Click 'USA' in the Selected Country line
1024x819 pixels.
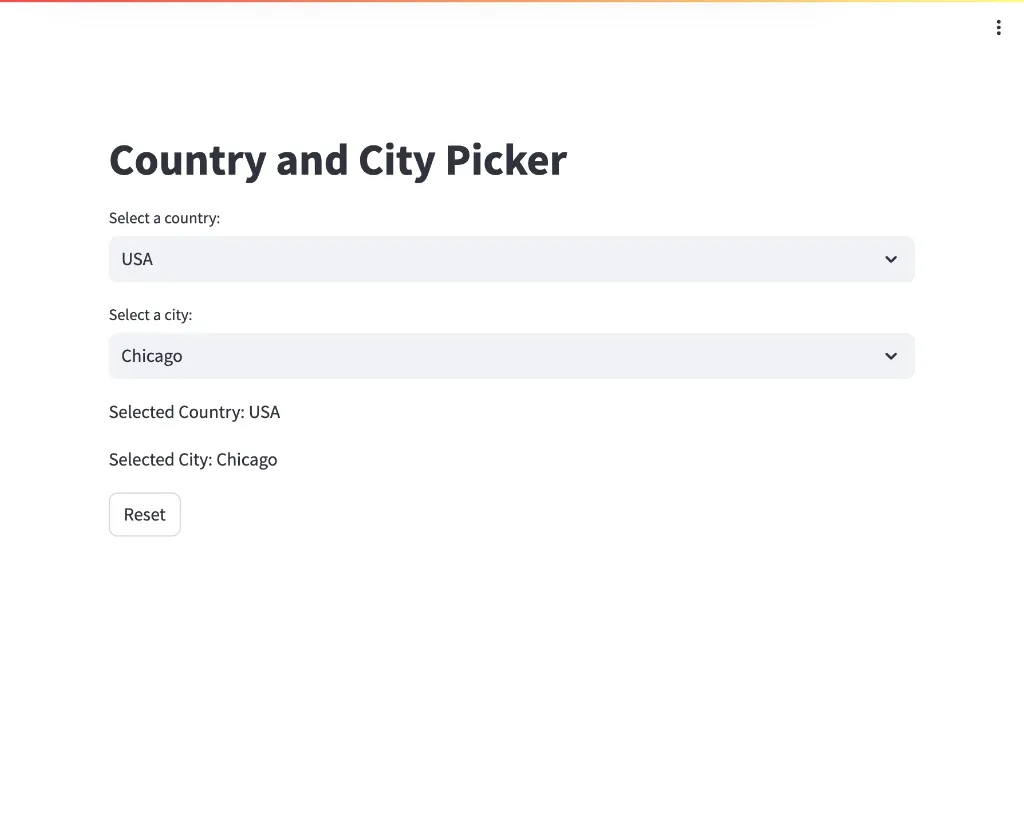pos(264,412)
